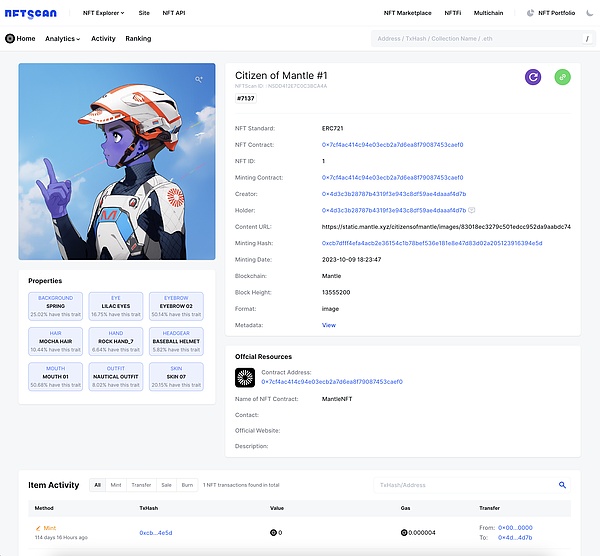Screen dimensions: 600x556
Task: Click the Item Activity search magnifier icon
Action: pos(562,485)
